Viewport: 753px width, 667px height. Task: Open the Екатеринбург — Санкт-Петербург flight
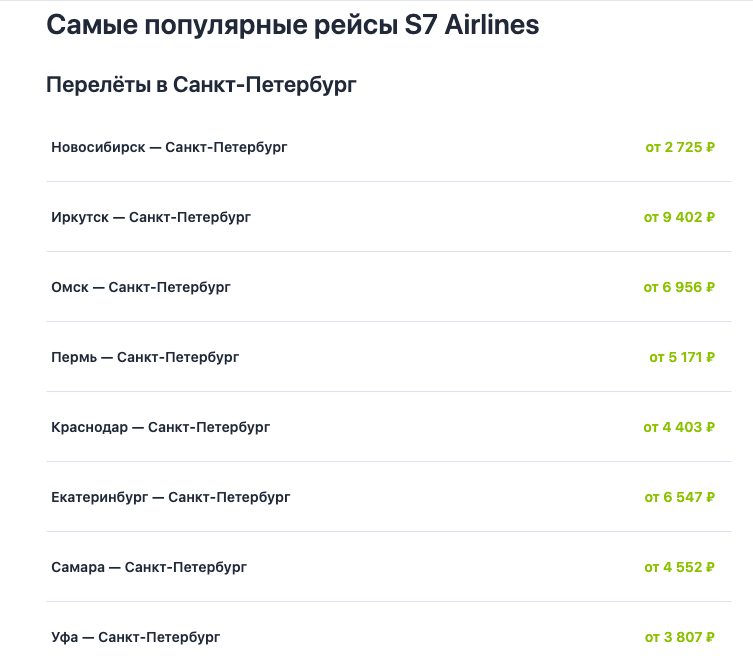click(x=171, y=497)
